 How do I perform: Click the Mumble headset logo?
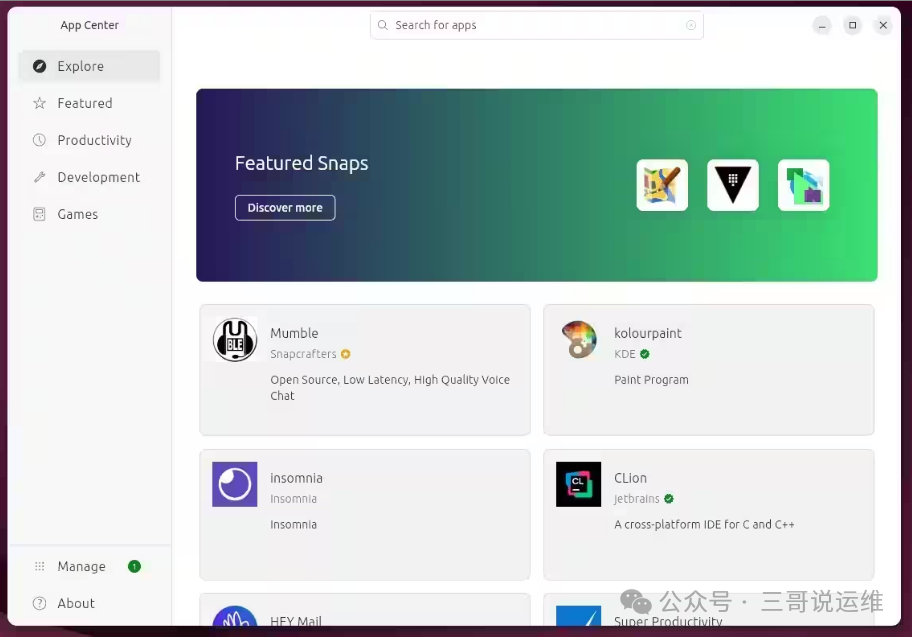[235, 340]
